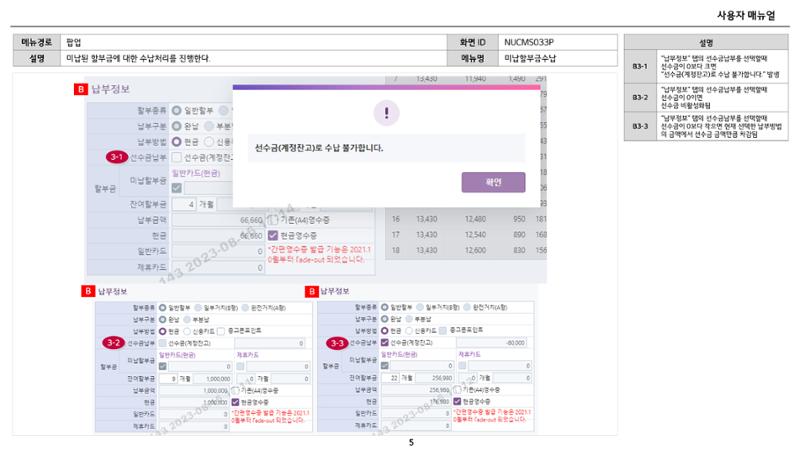The image size is (800, 450).
Task: Click 제휴카드 amount field in the top panel
Action: coord(218,267)
